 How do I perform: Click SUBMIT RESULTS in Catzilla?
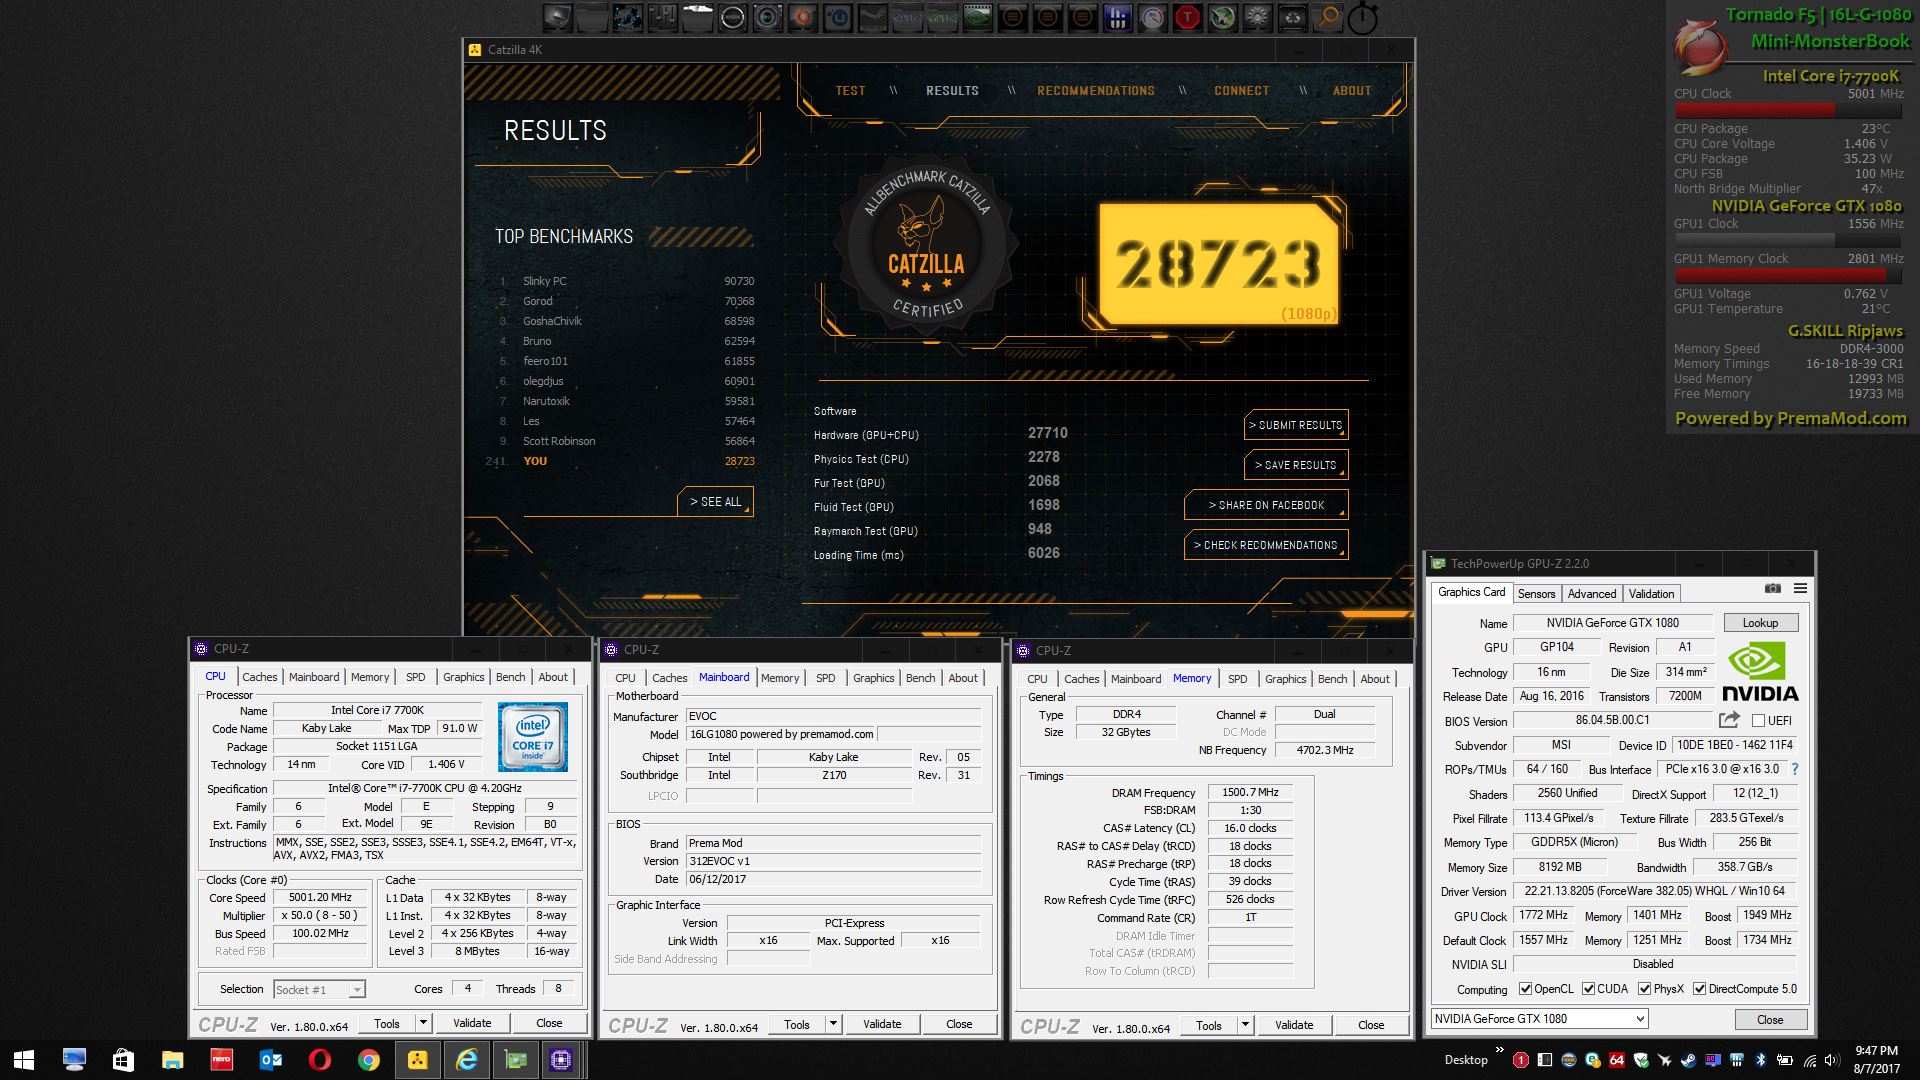(1296, 425)
